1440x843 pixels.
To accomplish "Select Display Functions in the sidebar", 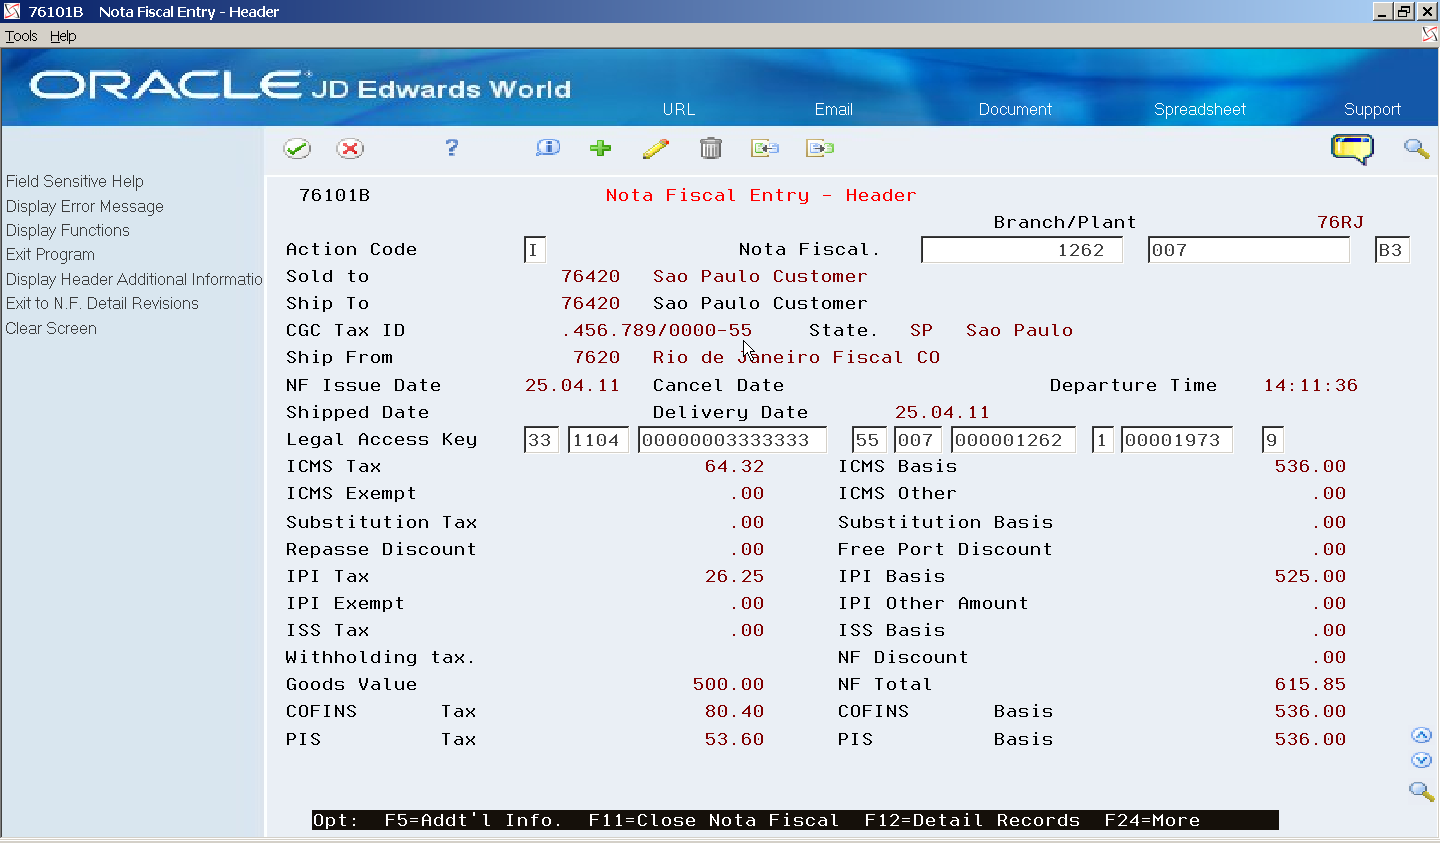I will [x=68, y=230].
